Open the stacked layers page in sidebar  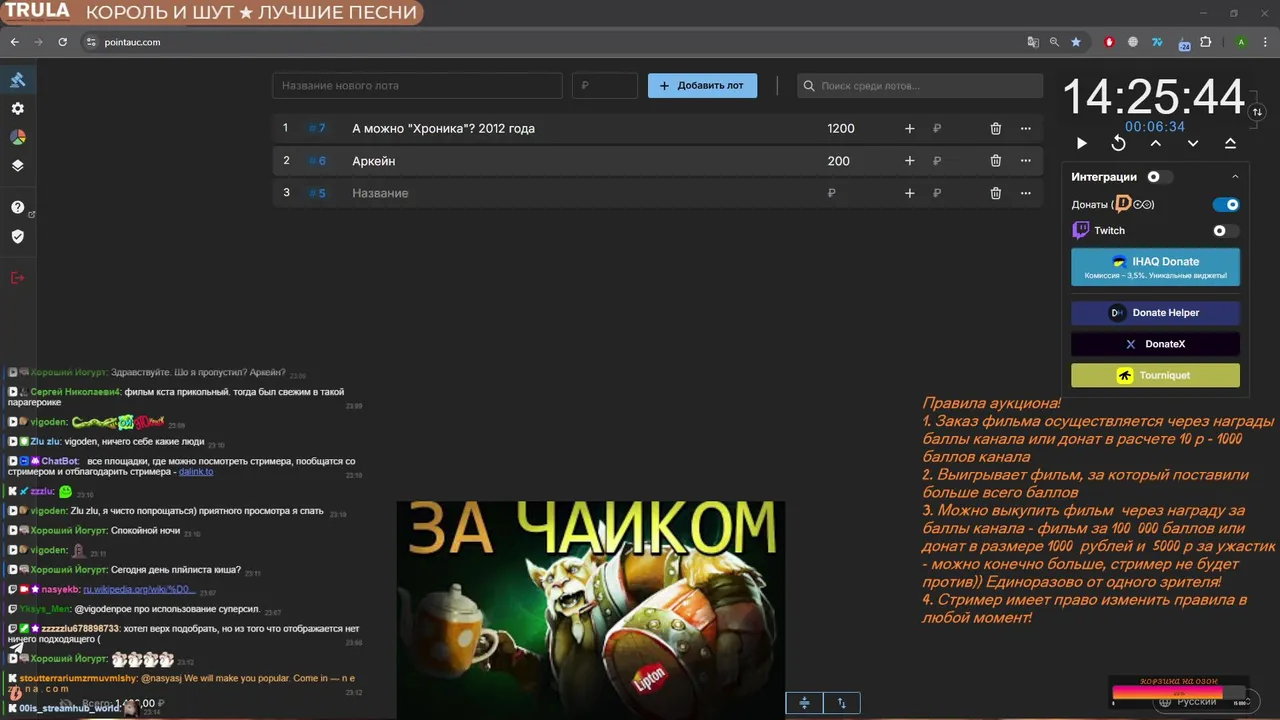click(17, 166)
